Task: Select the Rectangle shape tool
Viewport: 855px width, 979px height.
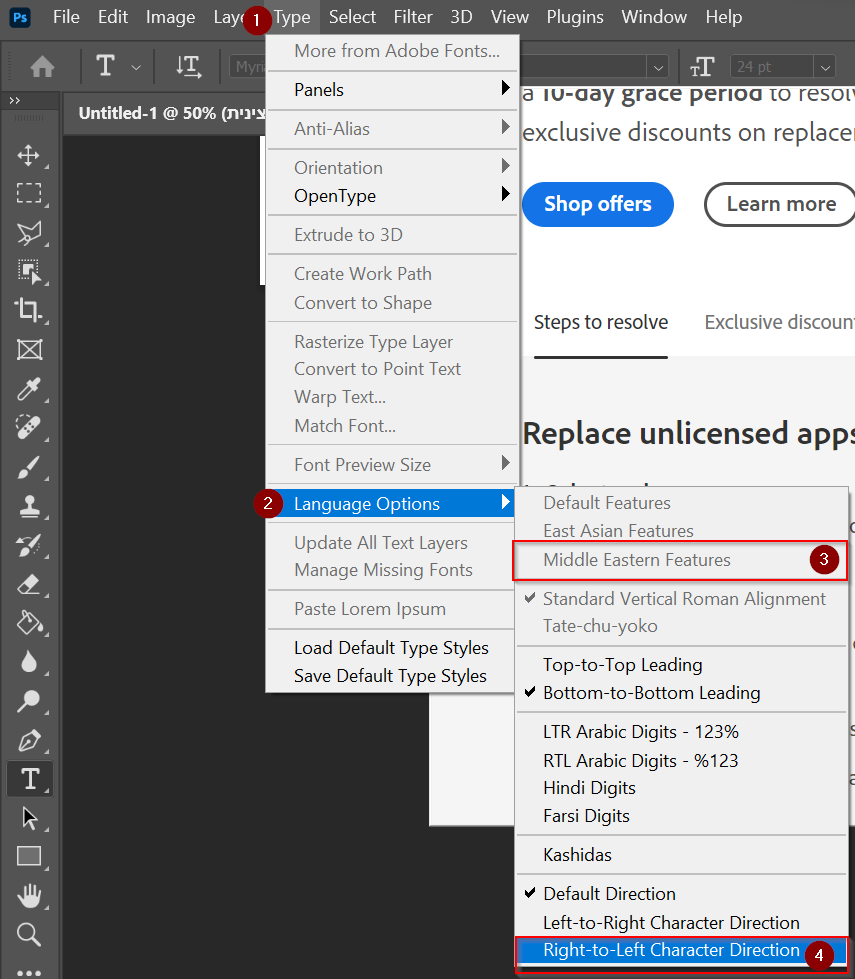Action: (x=29, y=856)
